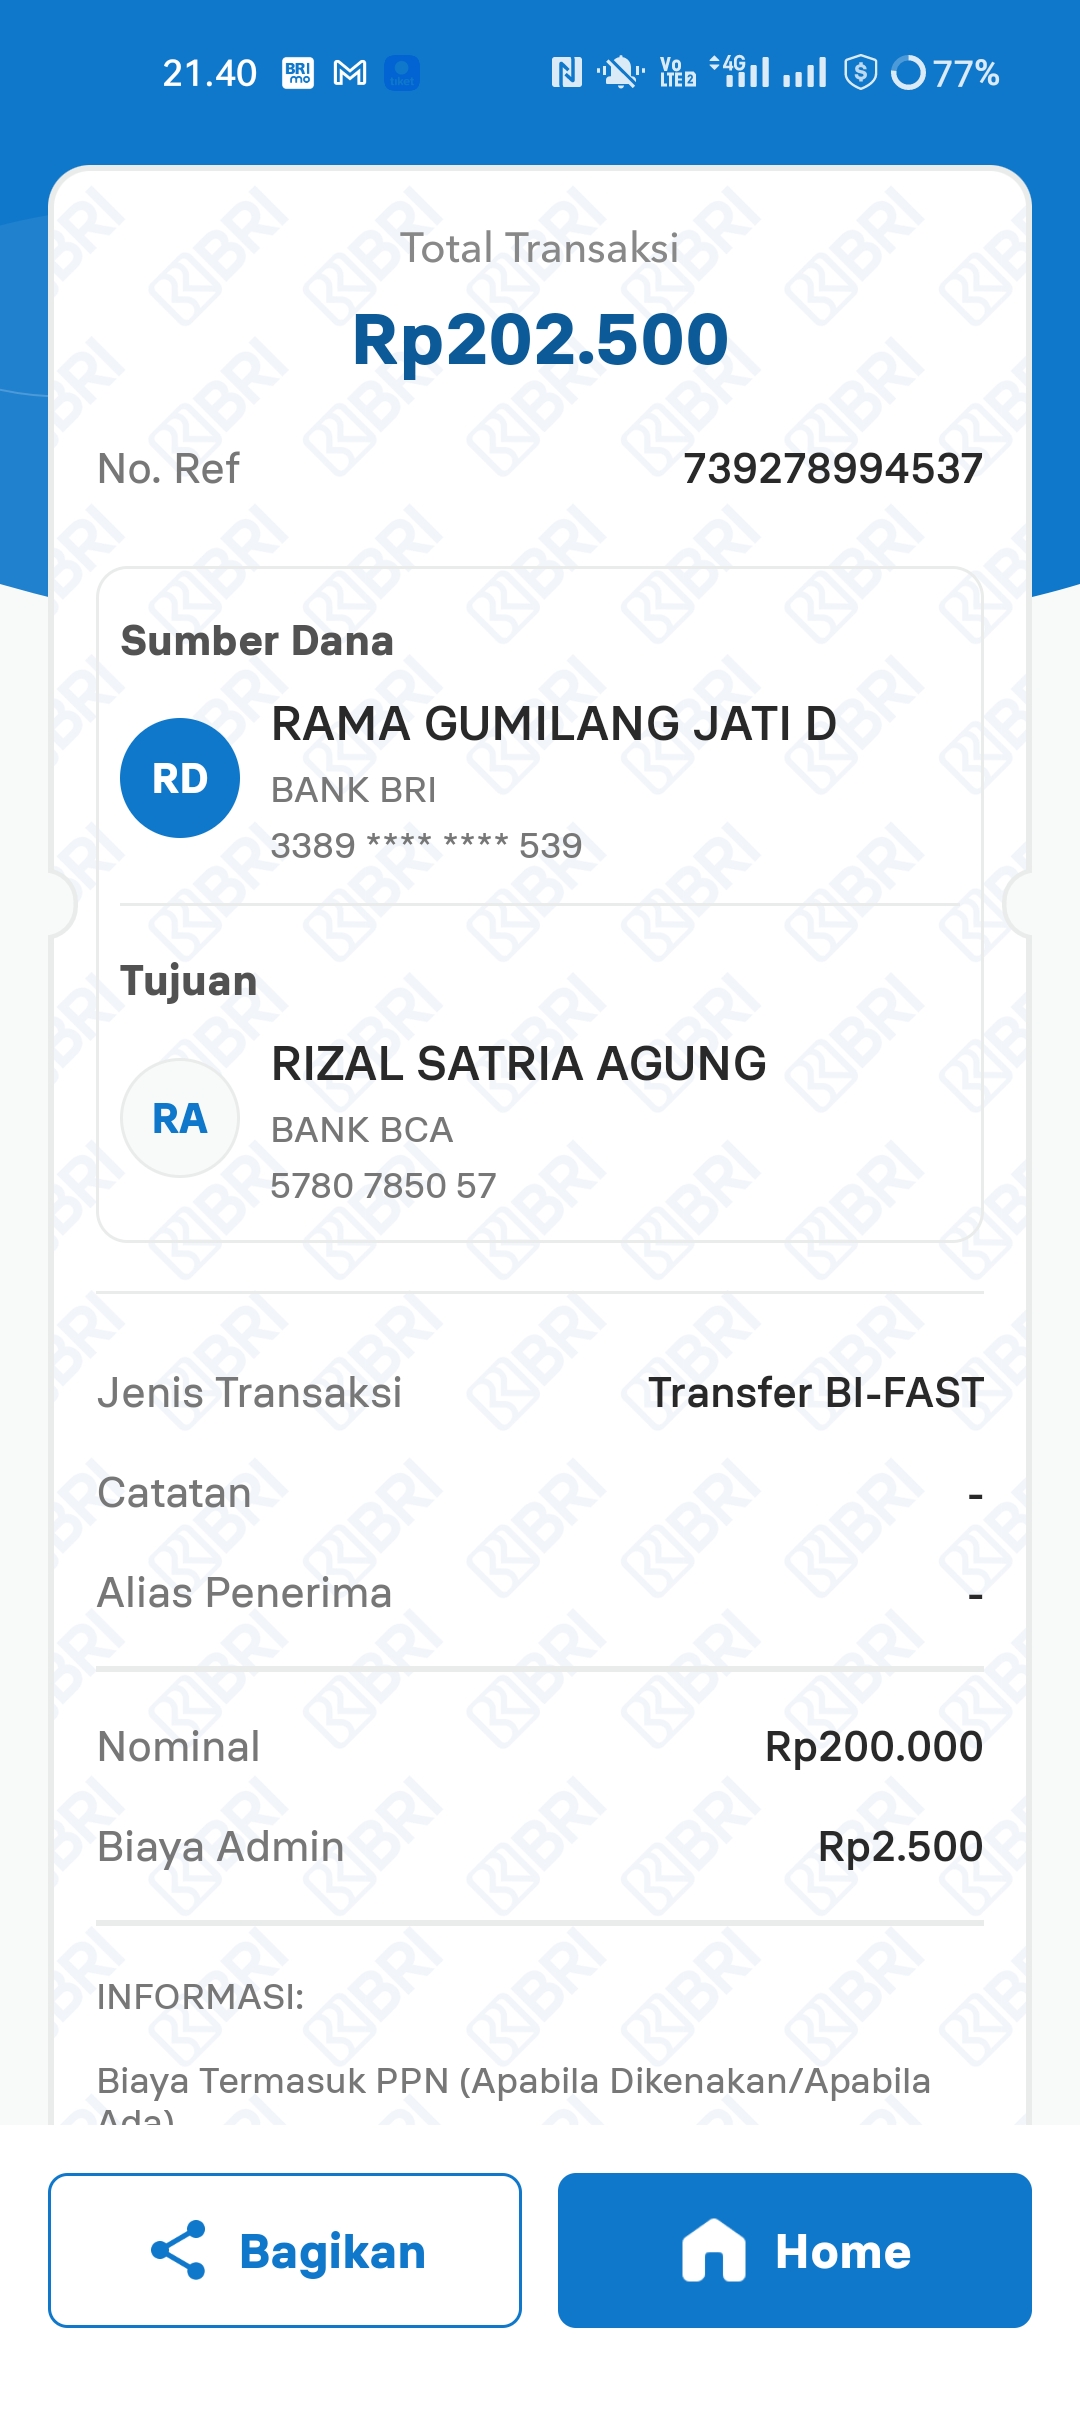Tap the sender name RAMA GUMILANG JATI D
The image size is (1080, 2412).
(x=554, y=723)
